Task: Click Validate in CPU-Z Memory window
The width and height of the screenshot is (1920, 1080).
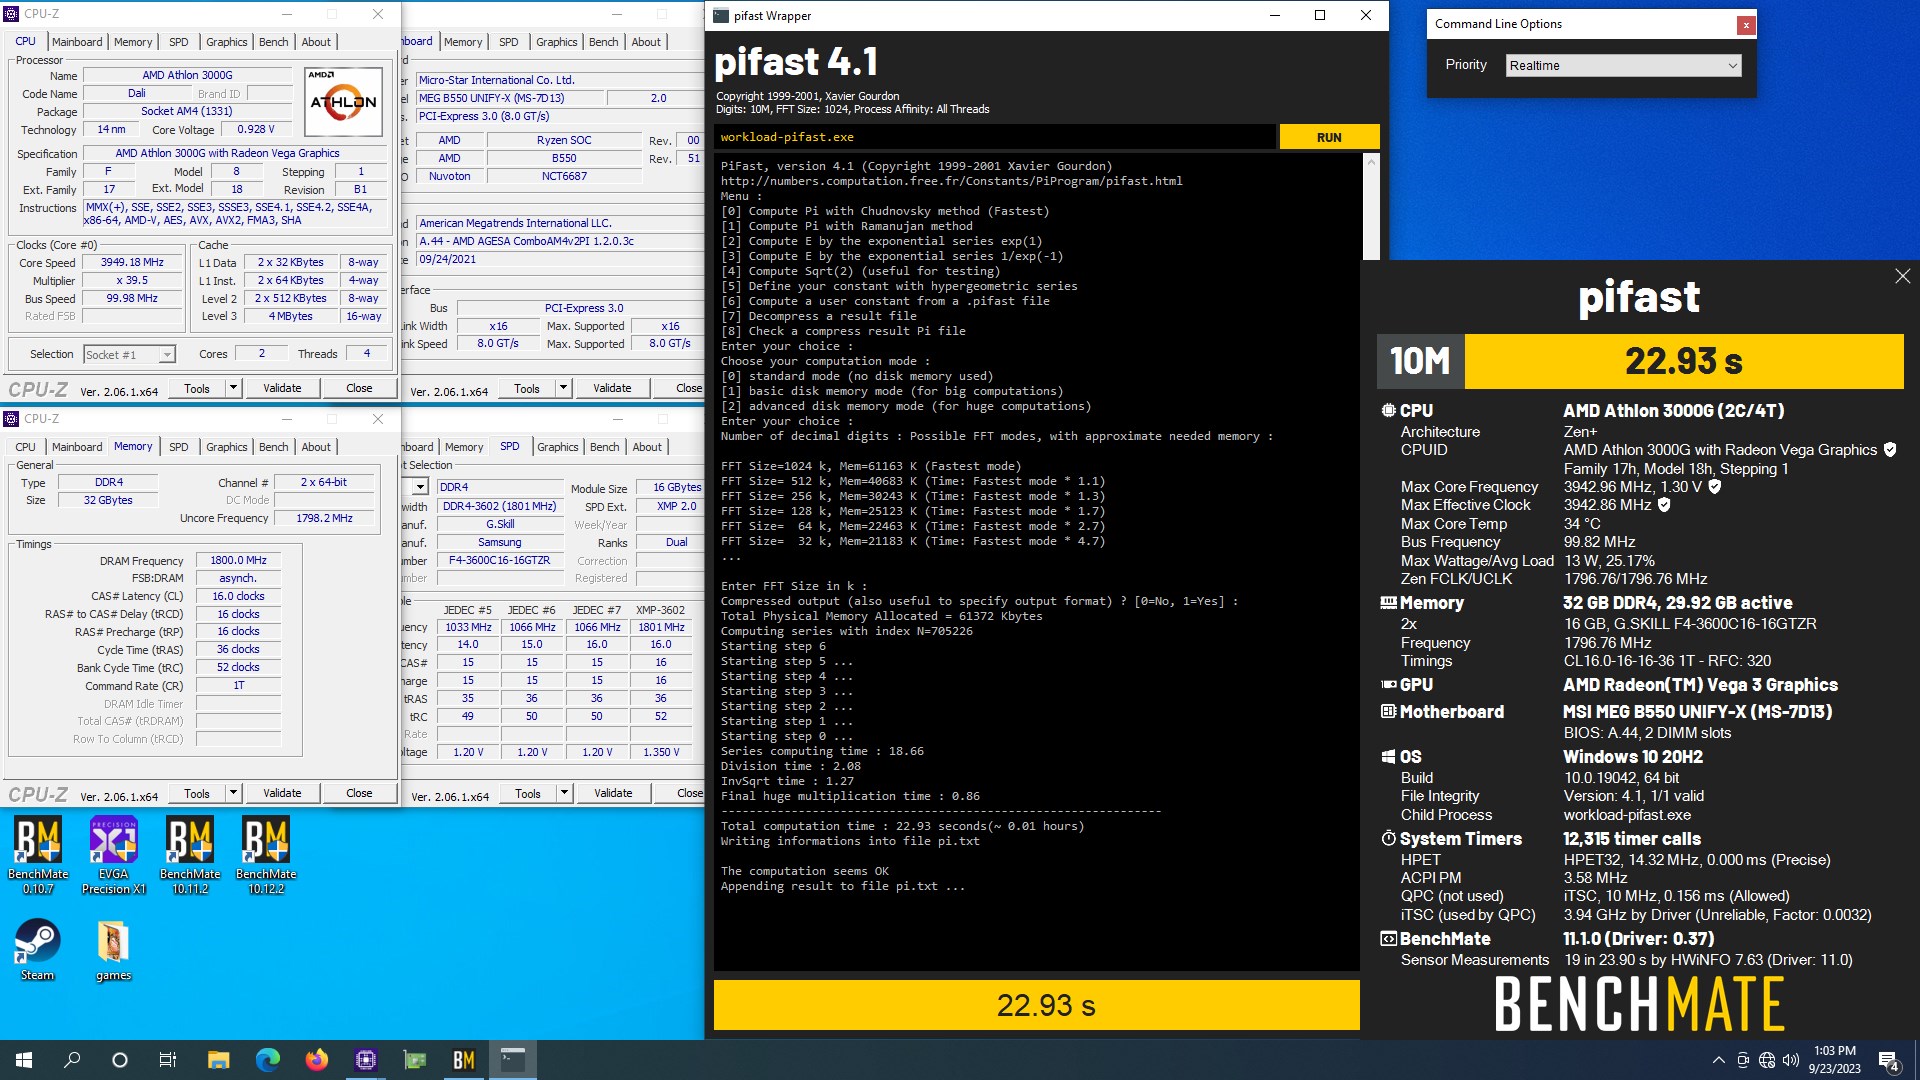Action: [282, 793]
